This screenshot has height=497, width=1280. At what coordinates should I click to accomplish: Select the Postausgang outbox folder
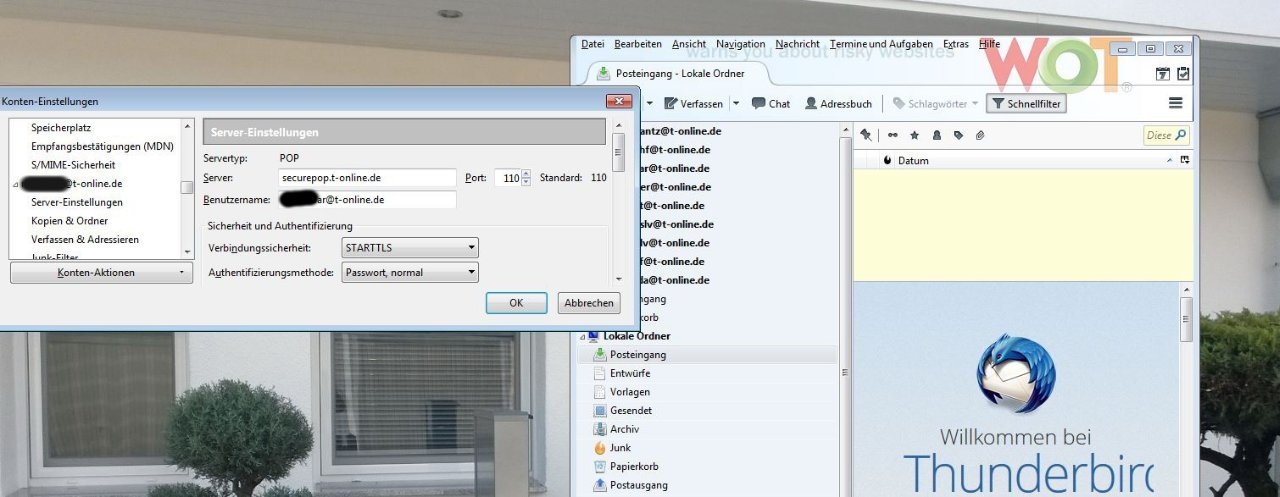tap(709, 485)
